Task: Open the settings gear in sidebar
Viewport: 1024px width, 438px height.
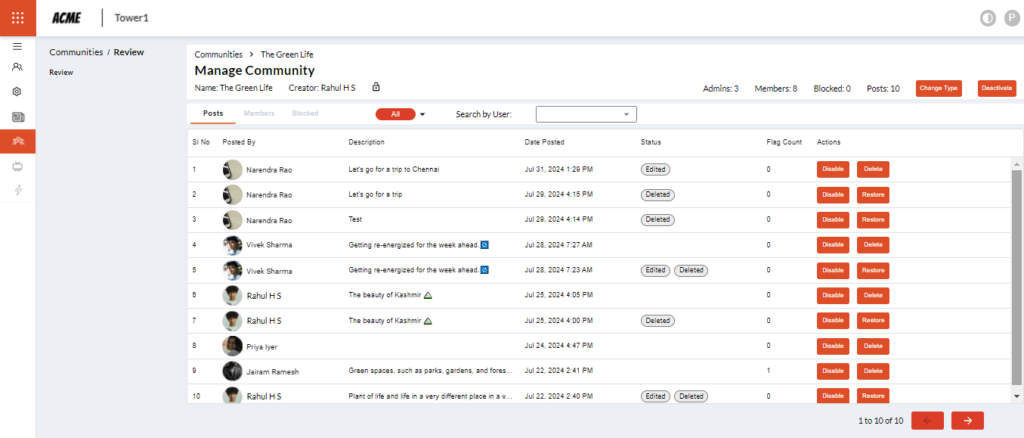Action: click(x=17, y=92)
